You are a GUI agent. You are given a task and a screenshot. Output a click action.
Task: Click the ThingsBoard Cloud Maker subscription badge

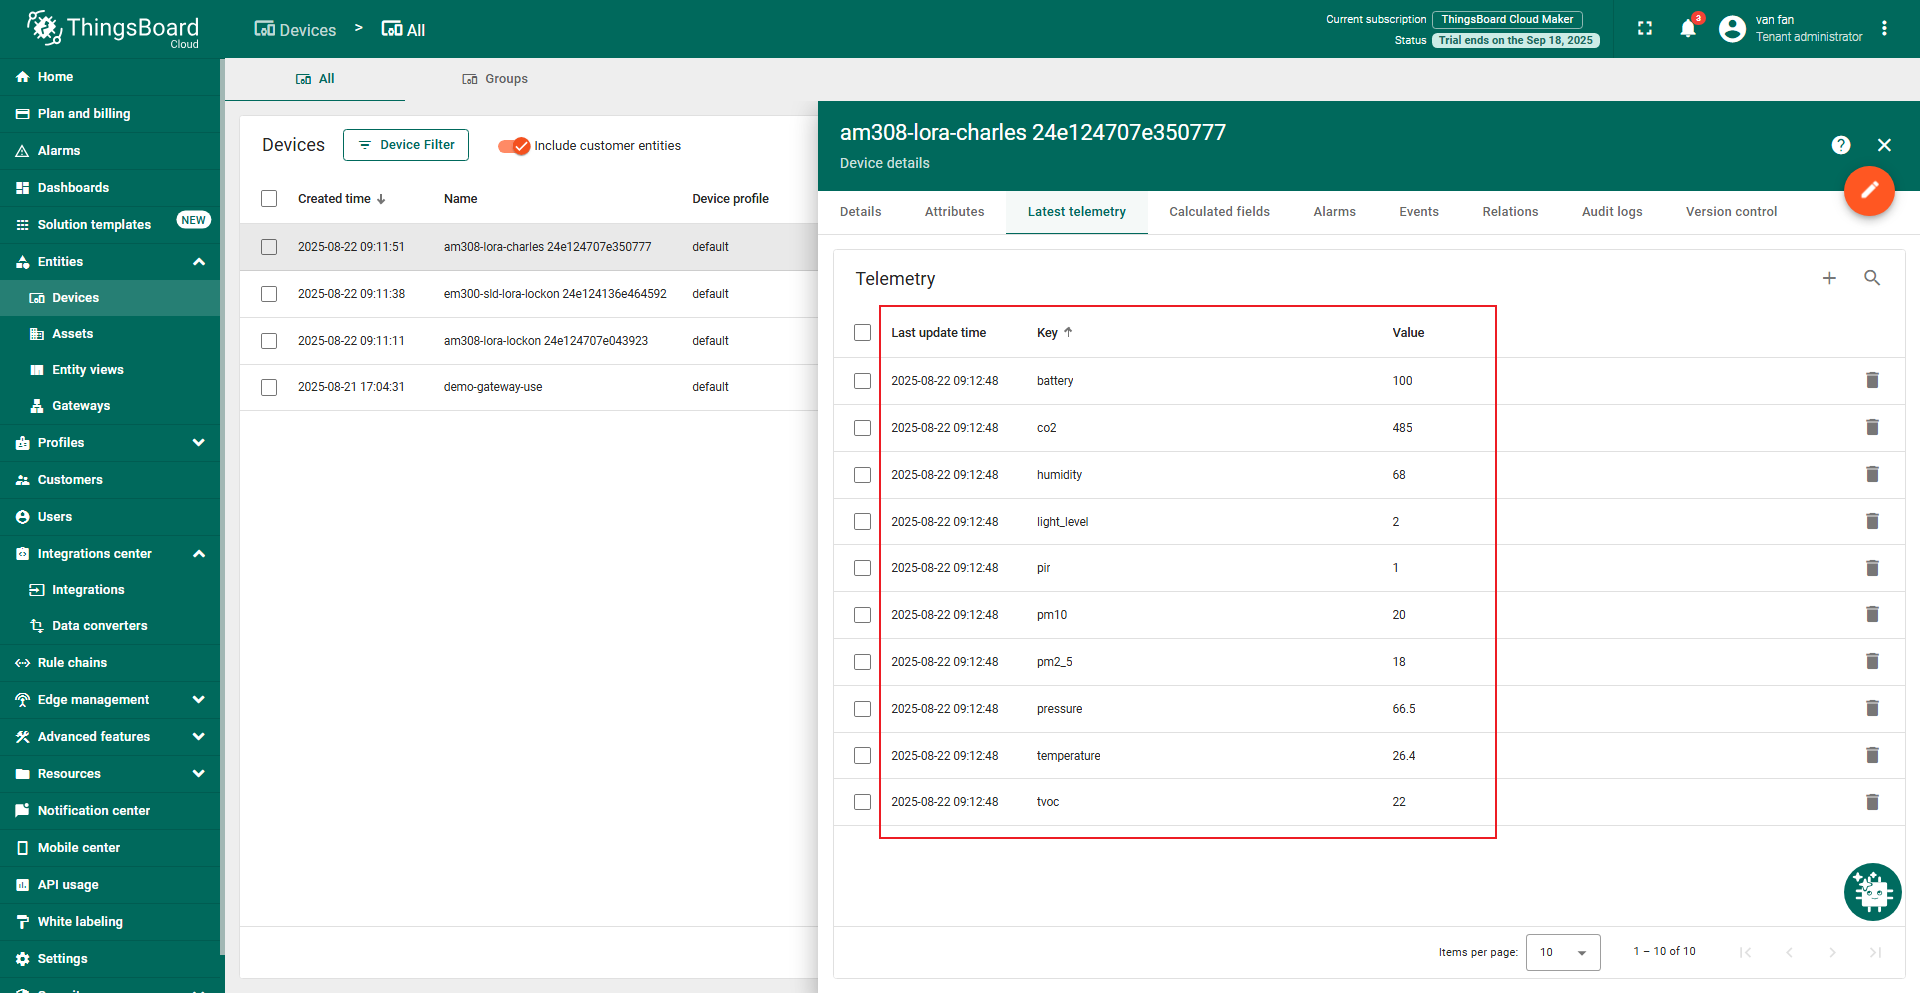(x=1507, y=19)
